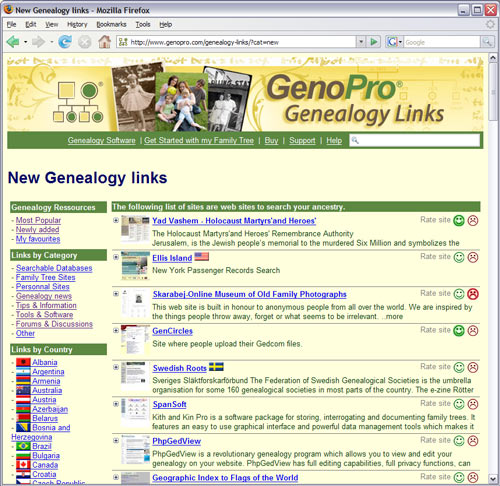Open the Tools menu
The image size is (500, 486).
tap(143, 24)
